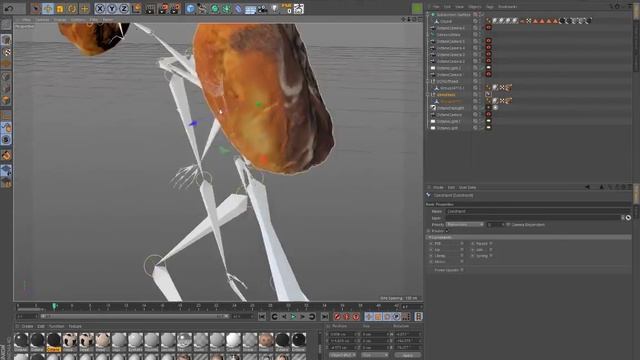Open Attribute Manager Mode menu
This screenshot has height=360, width=640.
point(438,187)
